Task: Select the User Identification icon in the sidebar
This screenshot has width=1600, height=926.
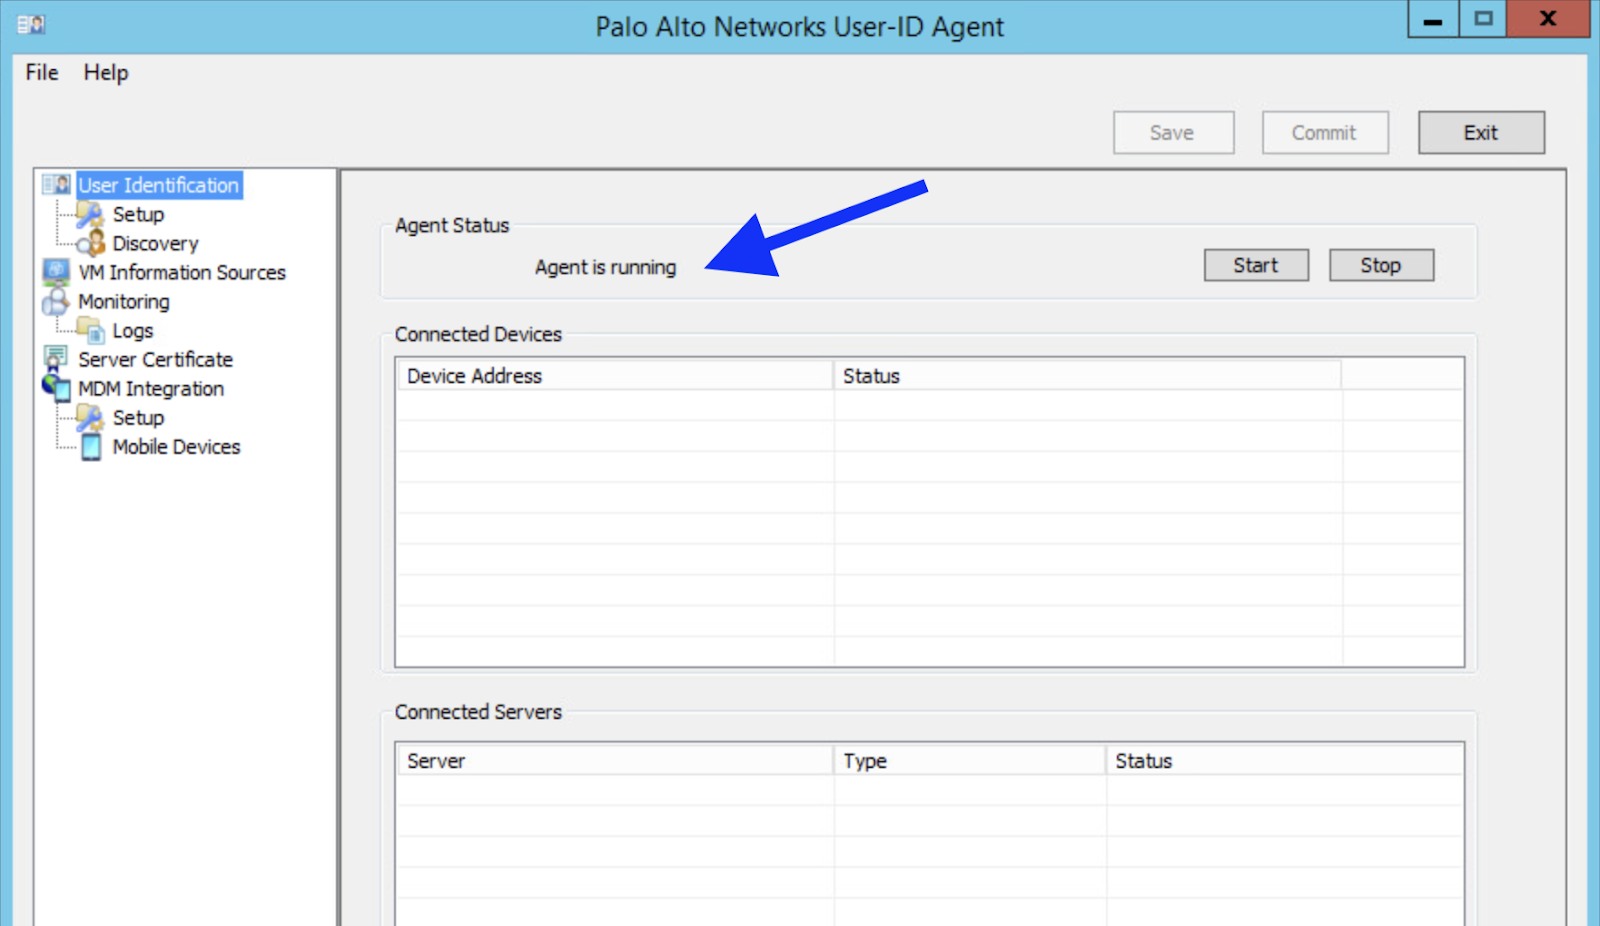Action: point(56,184)
